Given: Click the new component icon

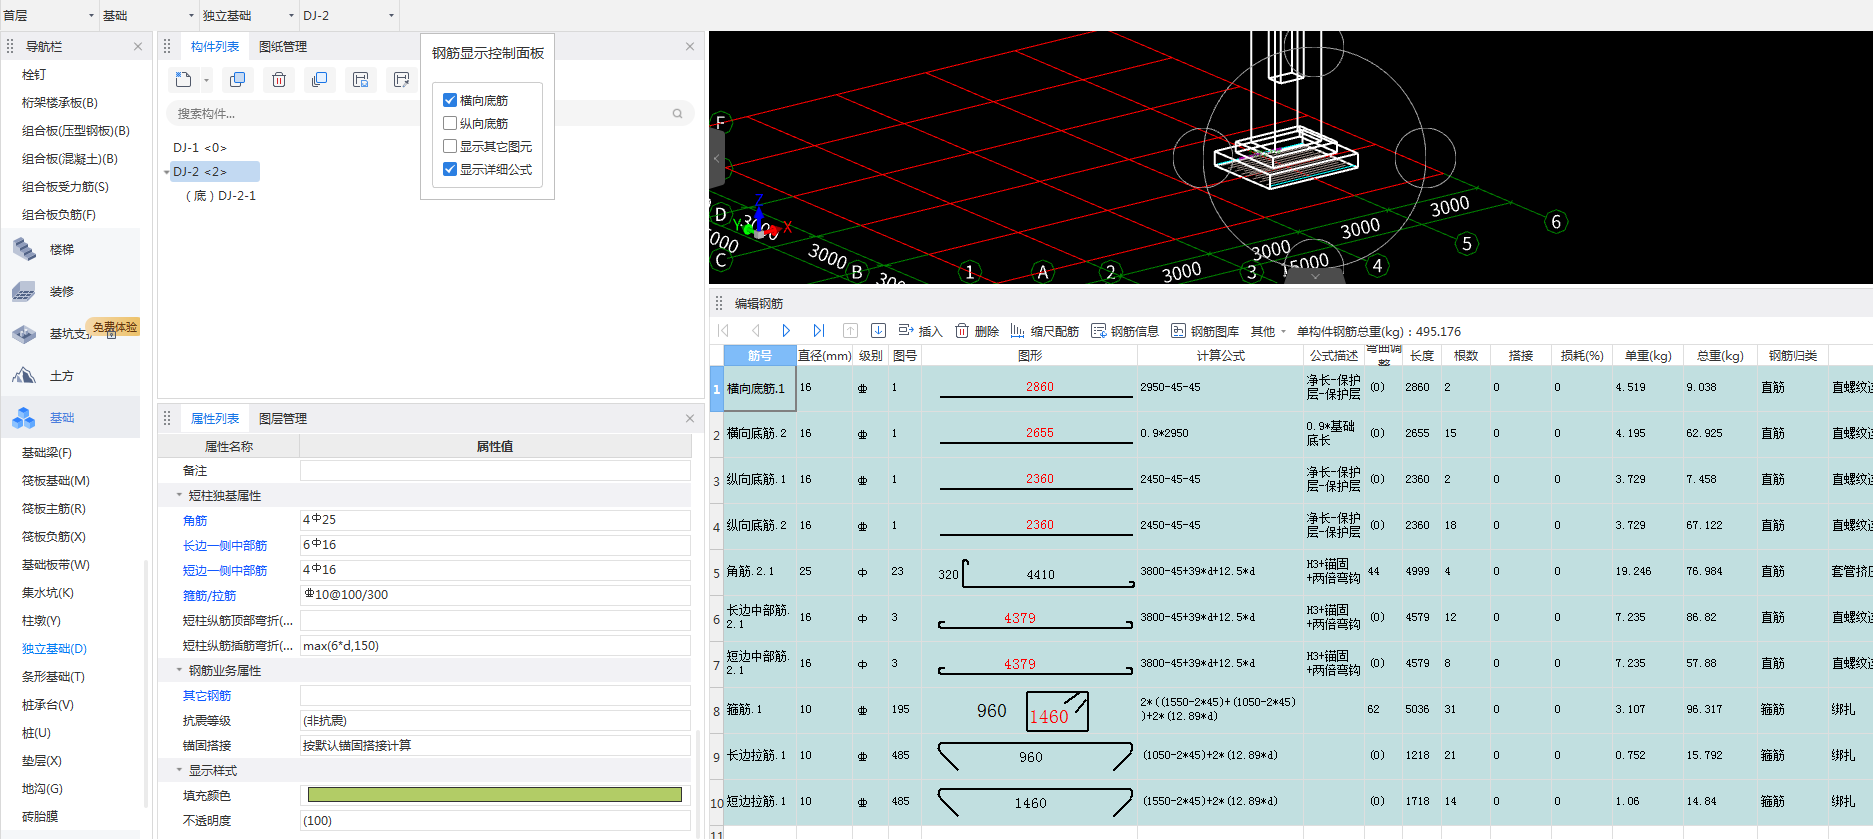Looking at the screenshot, I should [x=183, y=80].
